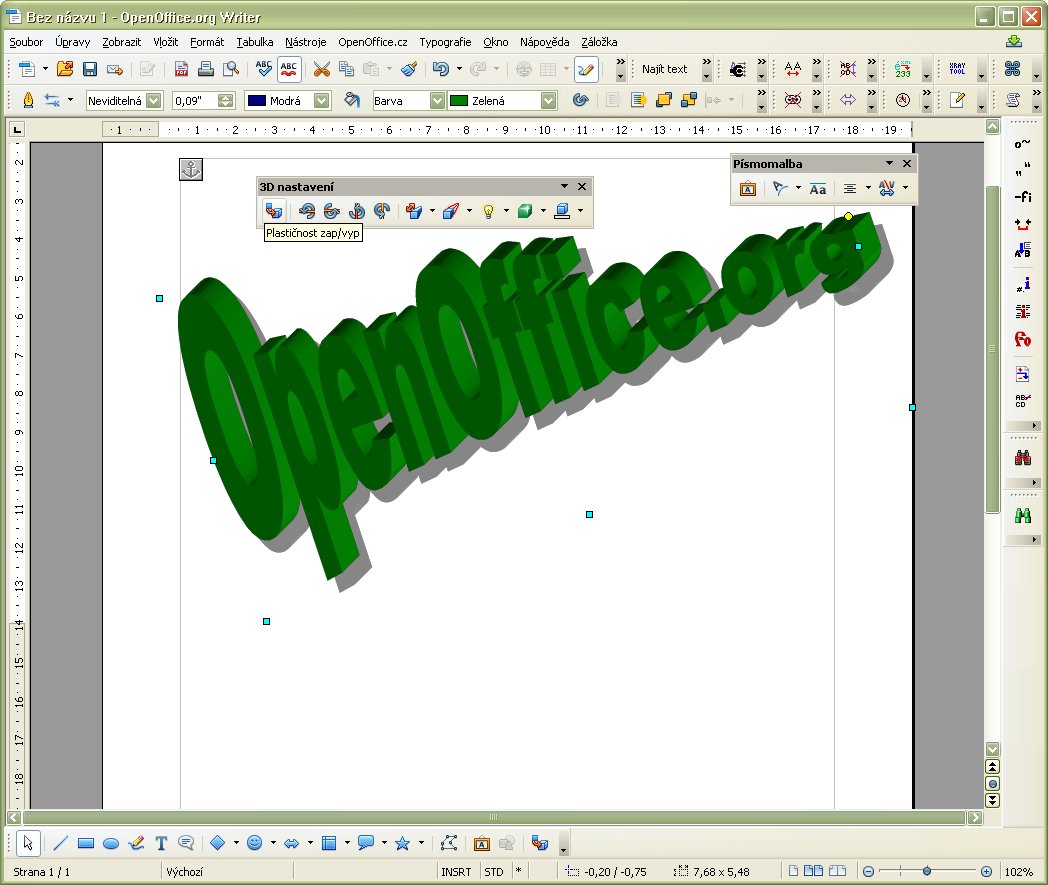Screen dimensions: 1048x885
Task: Click the line style pen icon
Action: 28,100
